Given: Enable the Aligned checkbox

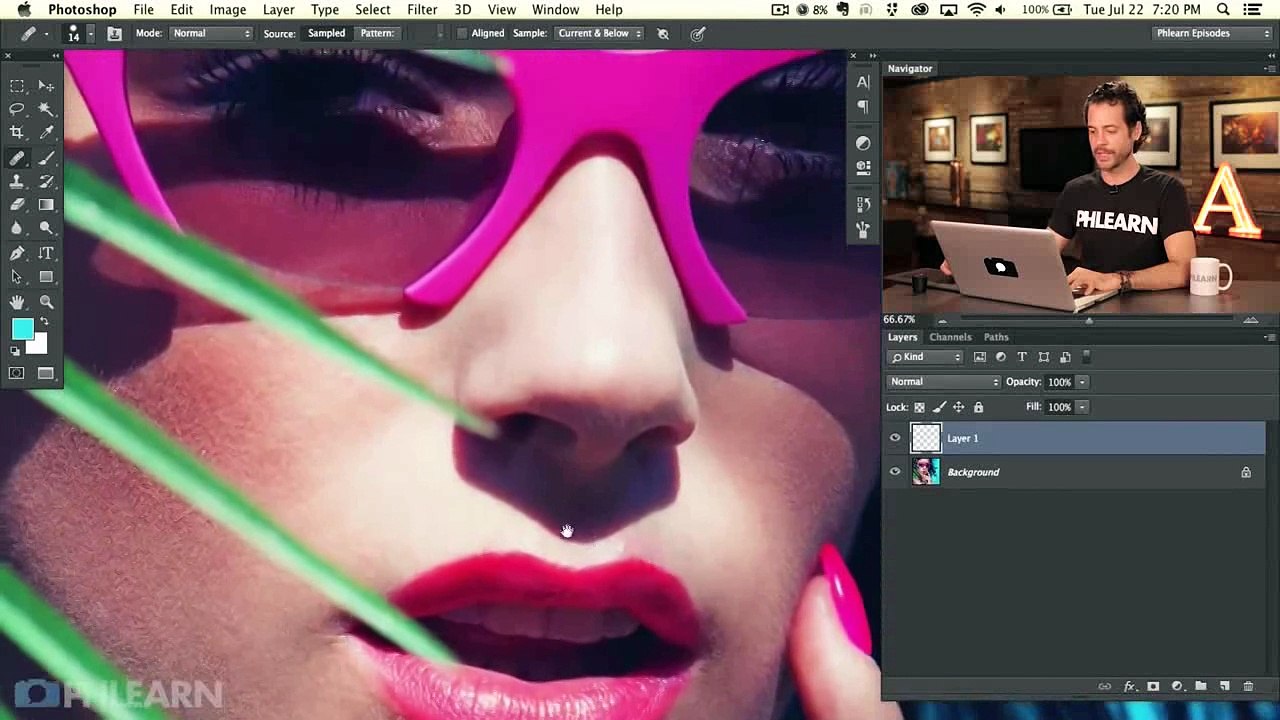Looking at the screenshot, I should (462, 34).
